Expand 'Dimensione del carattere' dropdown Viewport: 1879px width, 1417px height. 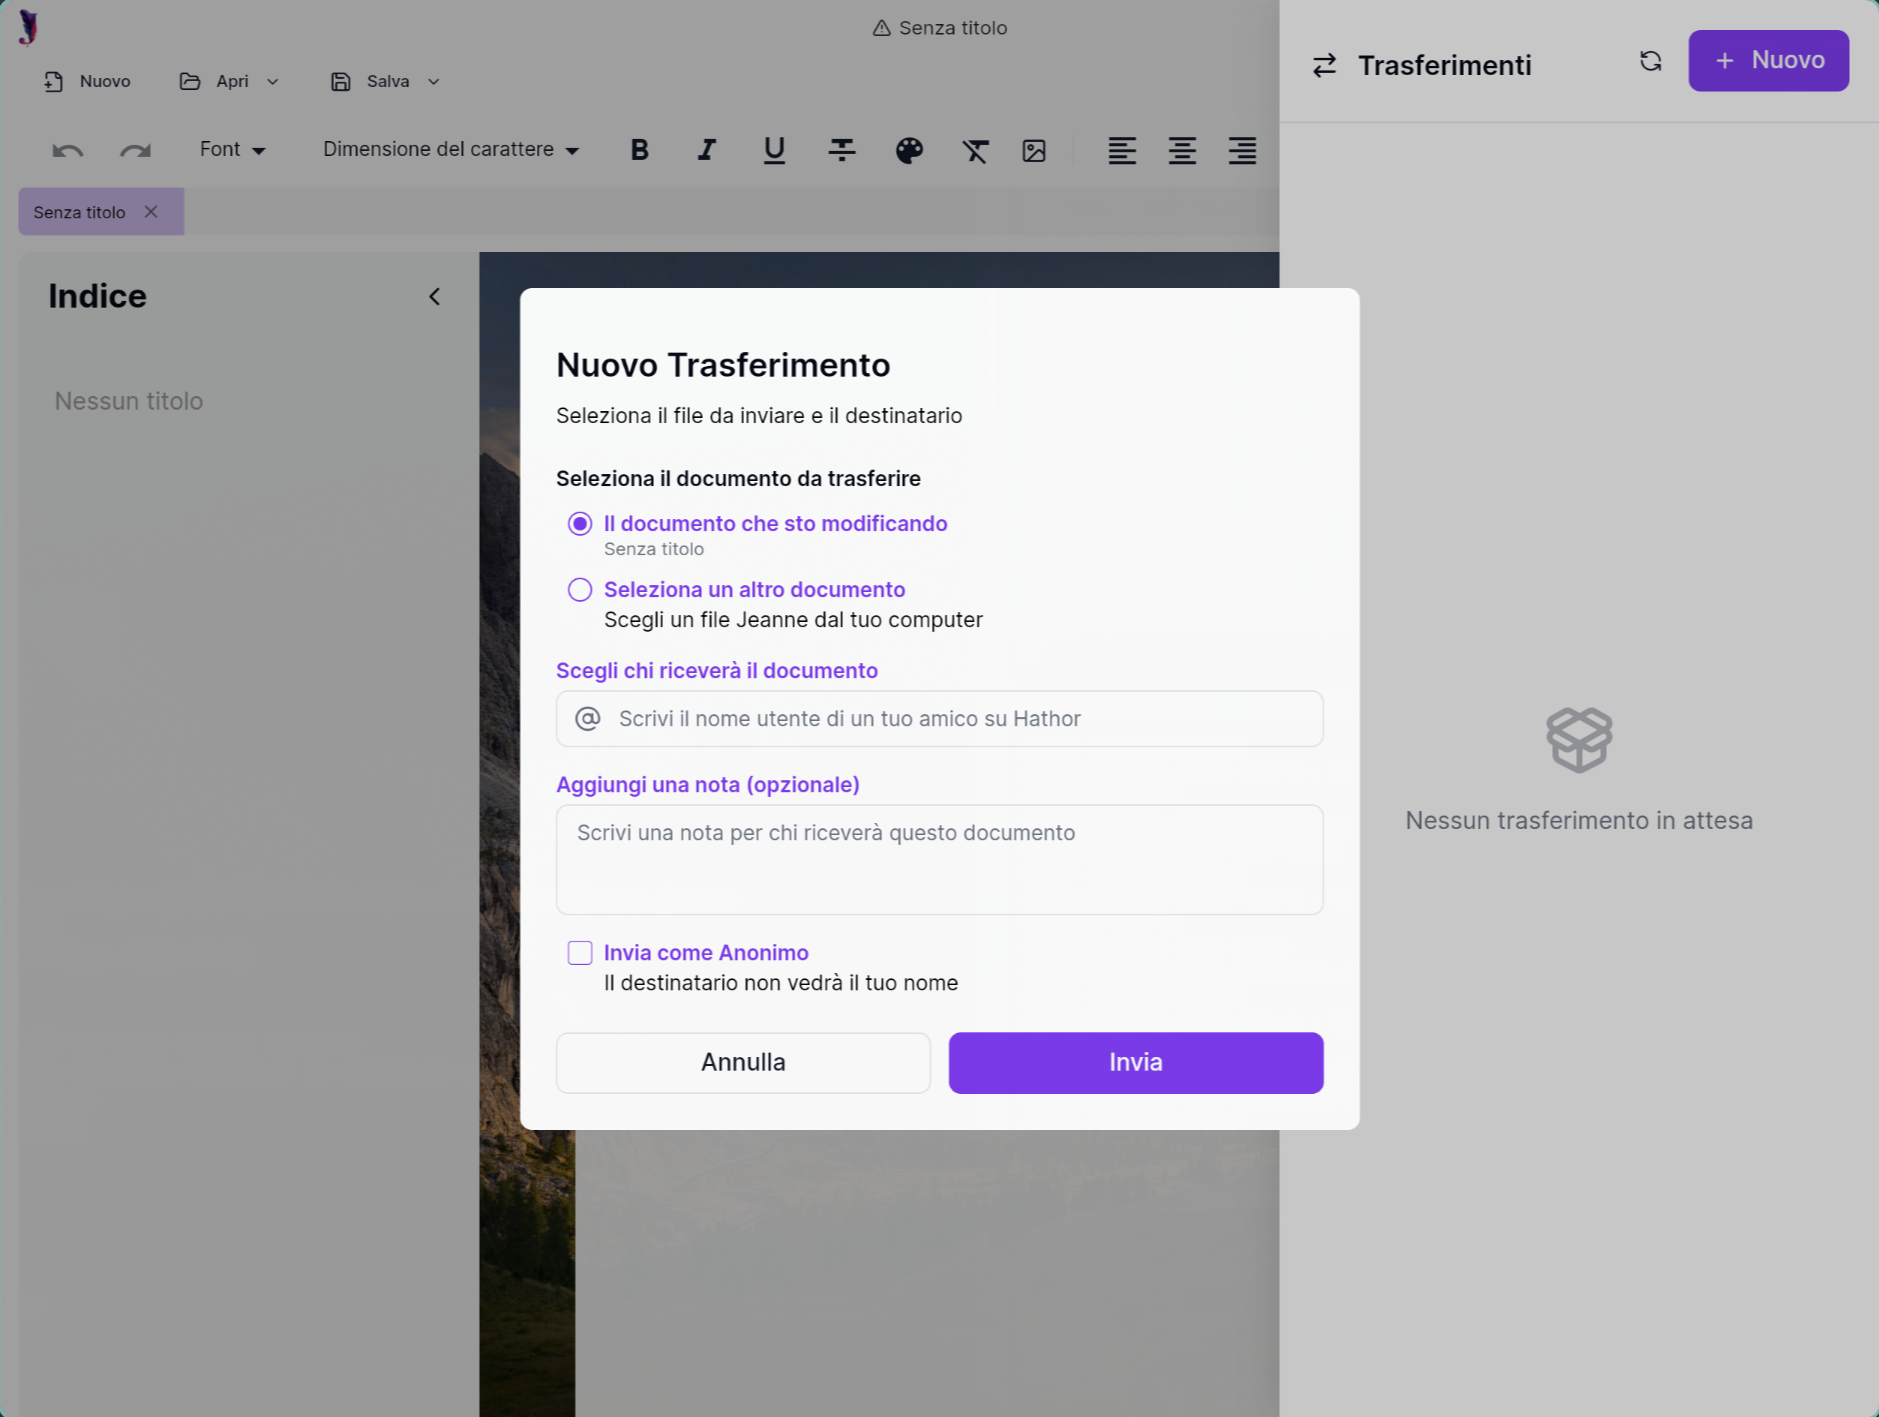(x=450, y=150)
